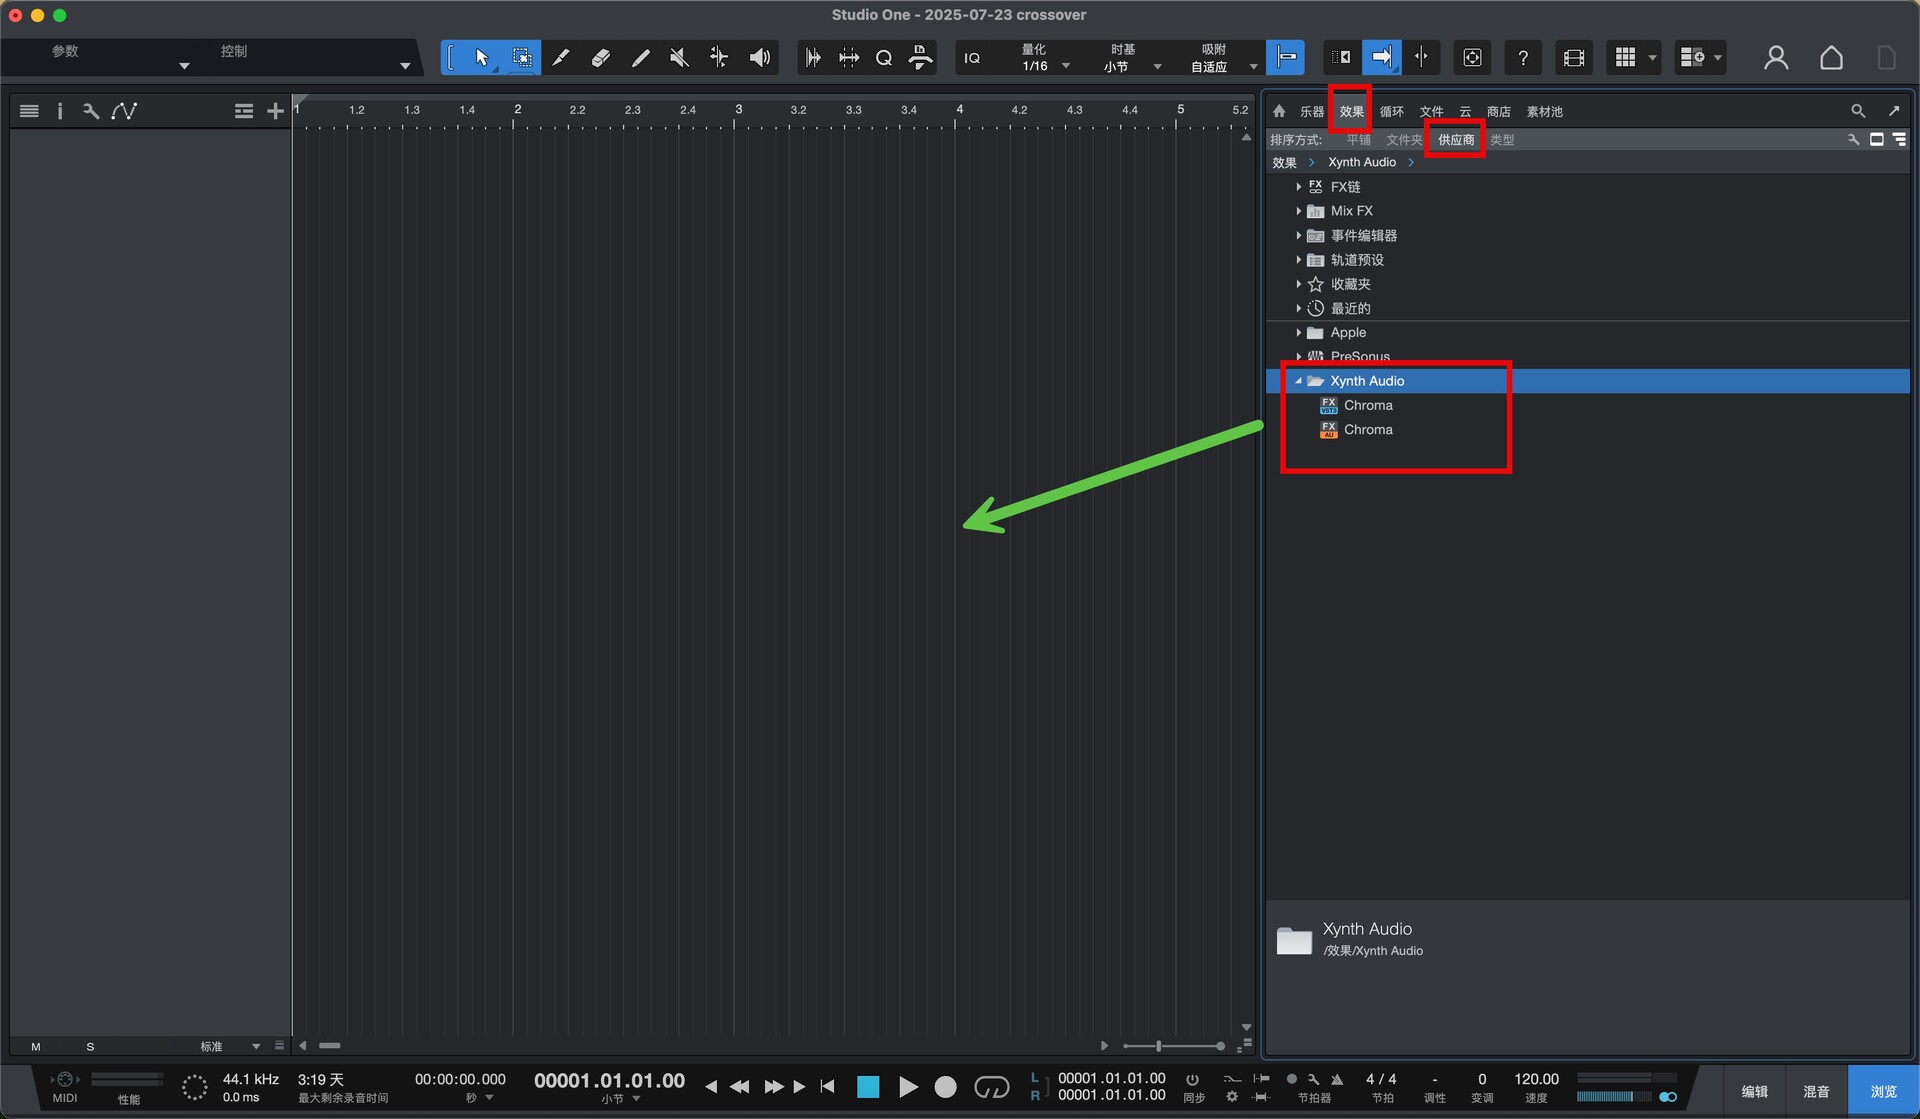Open the 控制 dropdown arrow
This screenshot has width=1920, height=1119.
[x=405, y=66]
